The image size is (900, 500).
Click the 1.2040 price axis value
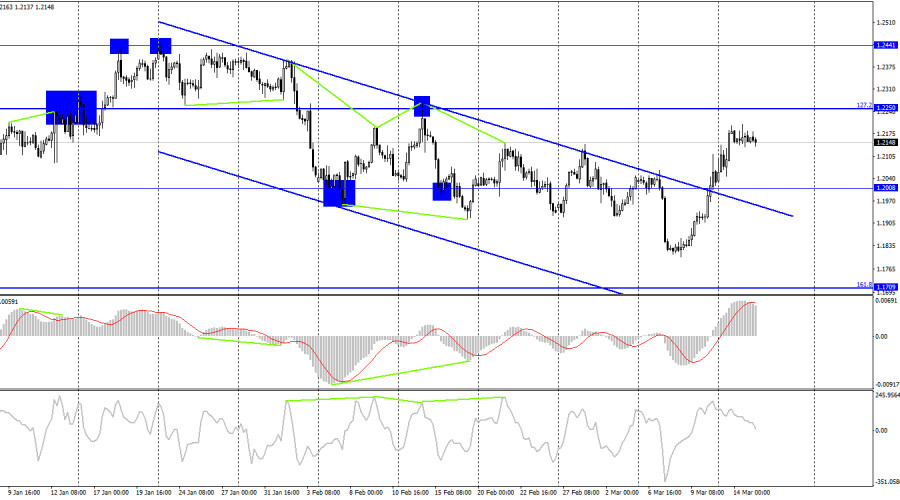(886, 179)
